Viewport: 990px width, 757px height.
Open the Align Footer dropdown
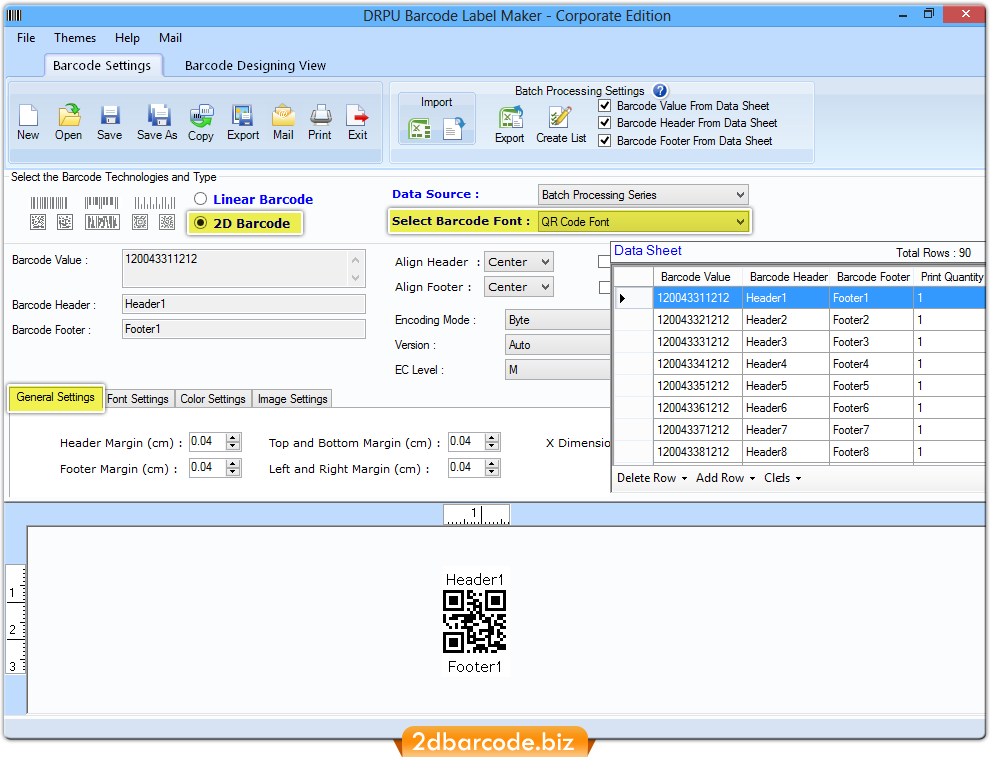coord(518,287)
